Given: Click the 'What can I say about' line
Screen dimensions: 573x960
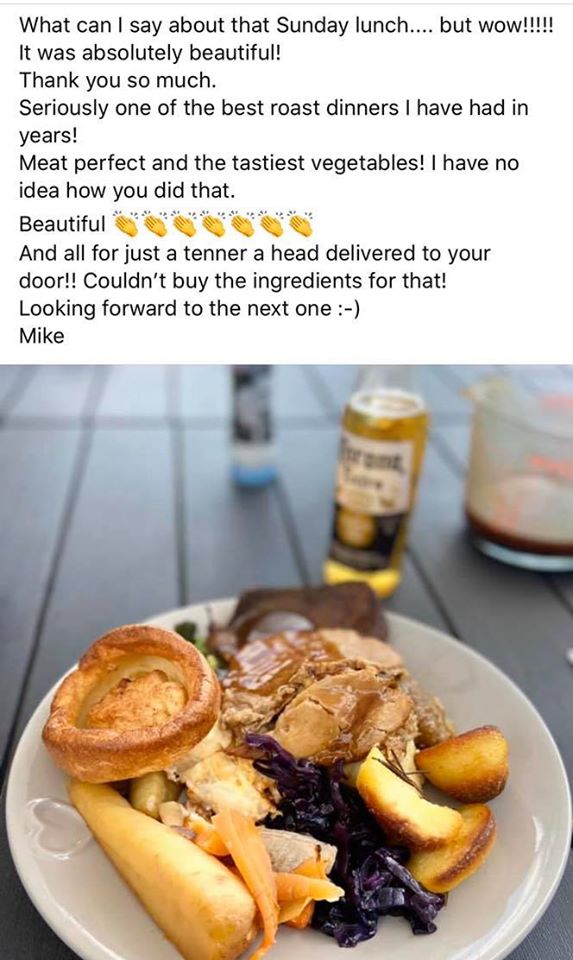Looking at the screenshot, I should 286,25.
